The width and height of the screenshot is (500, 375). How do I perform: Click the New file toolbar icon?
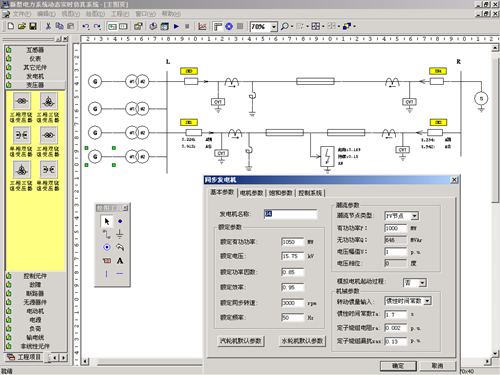(x=11, y=26)
